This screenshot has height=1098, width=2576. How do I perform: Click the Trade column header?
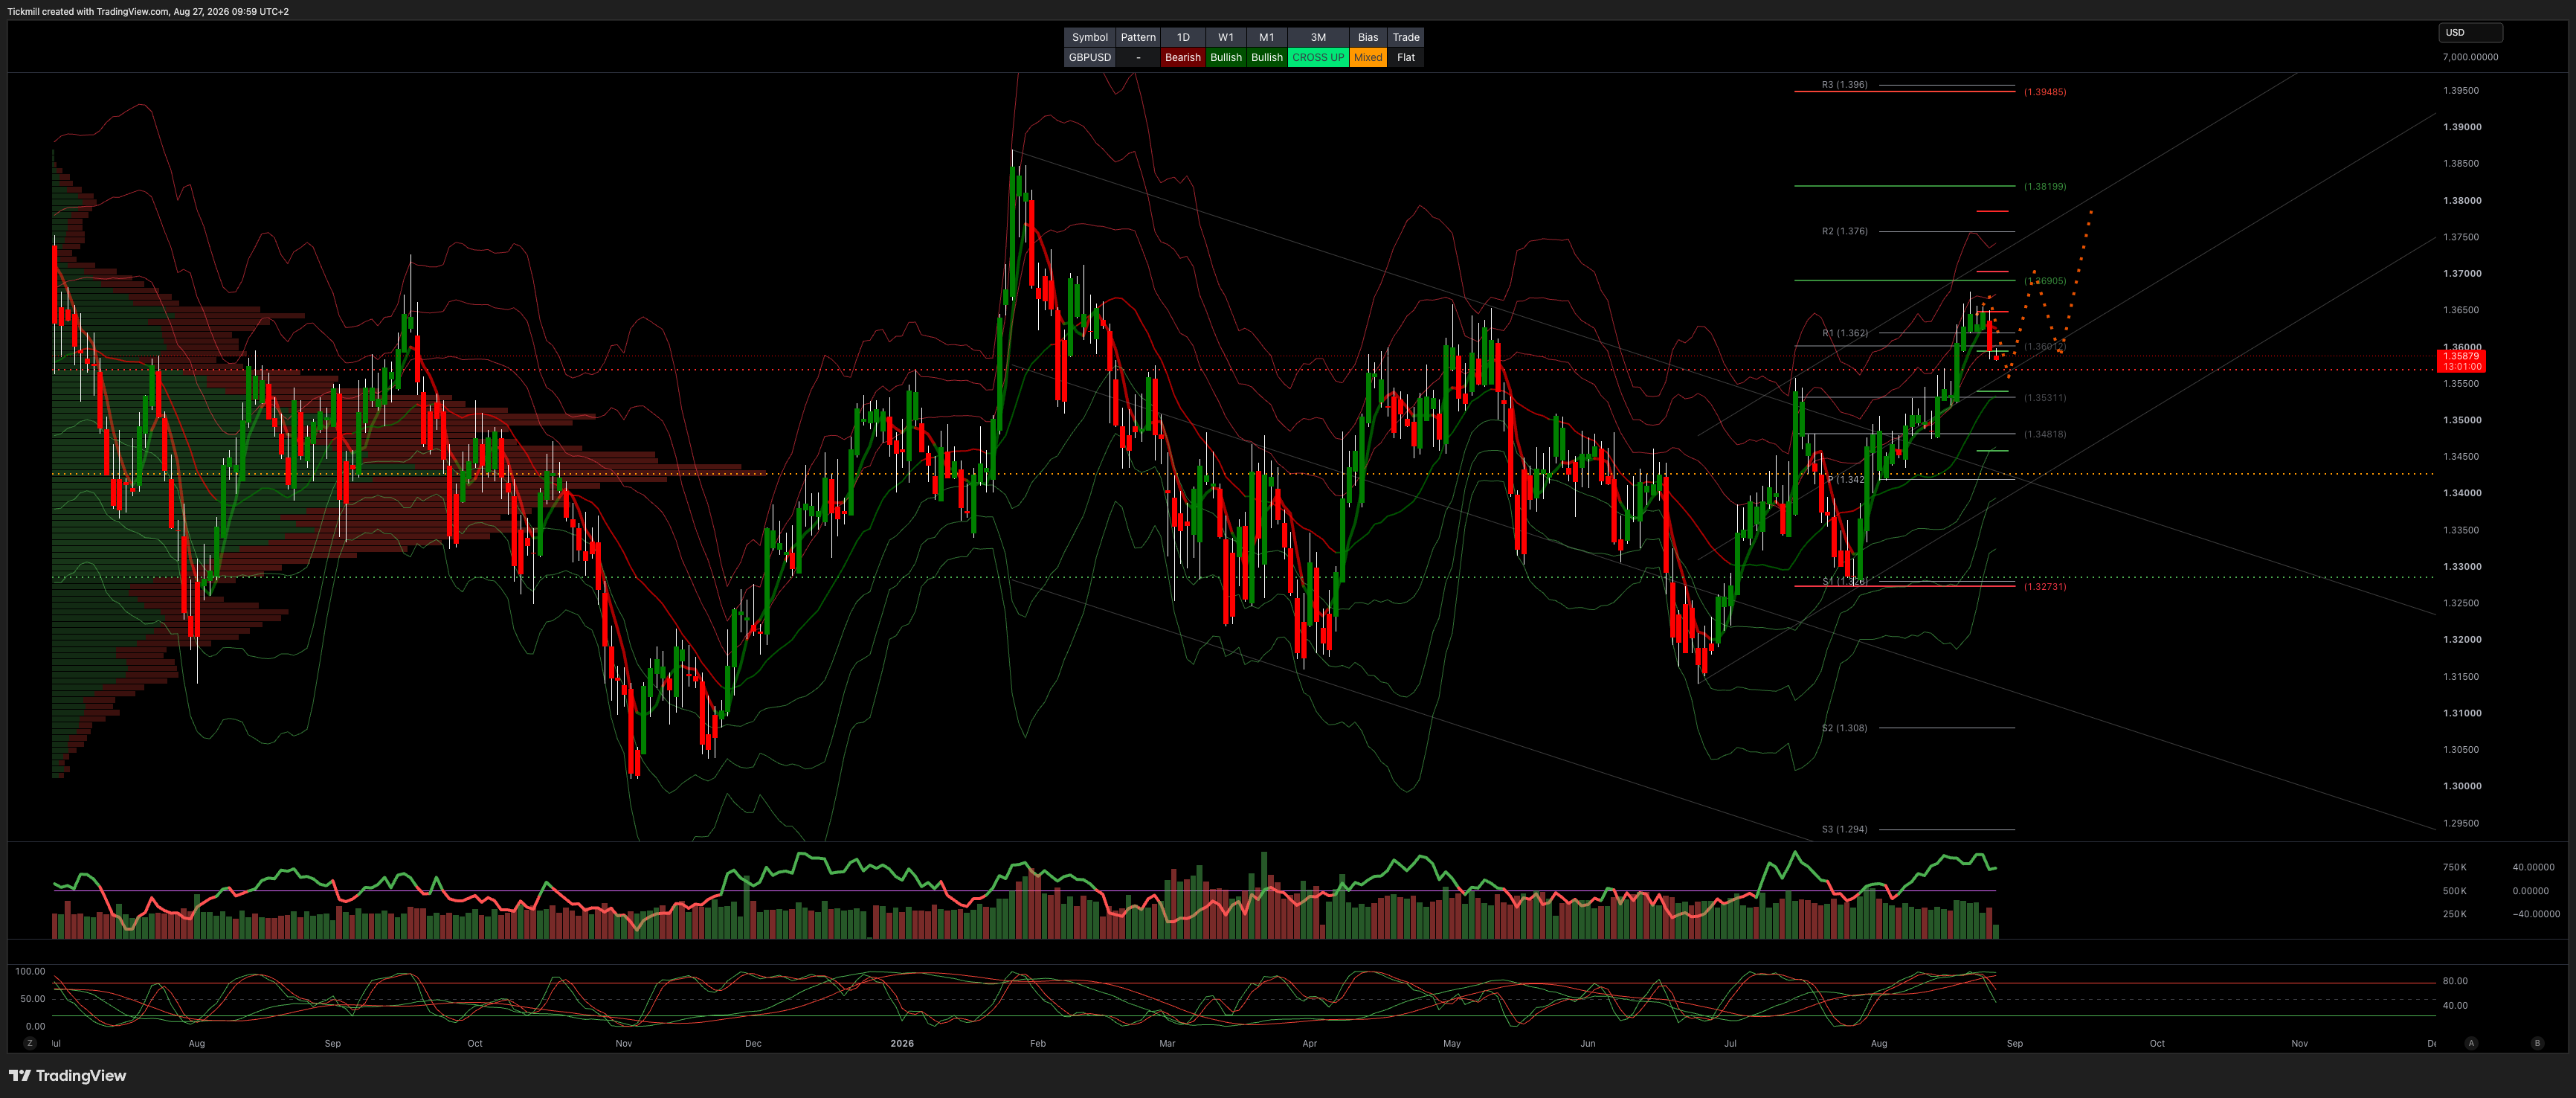click(1406, 37)
